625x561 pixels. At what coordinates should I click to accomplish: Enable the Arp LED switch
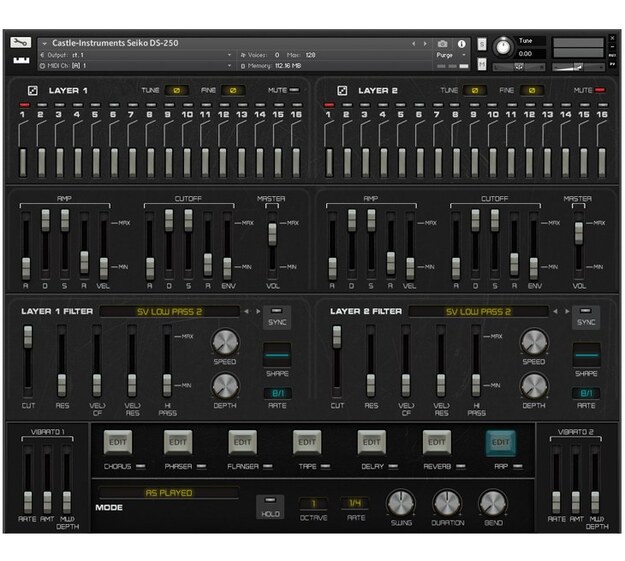[x=518, y=466]
